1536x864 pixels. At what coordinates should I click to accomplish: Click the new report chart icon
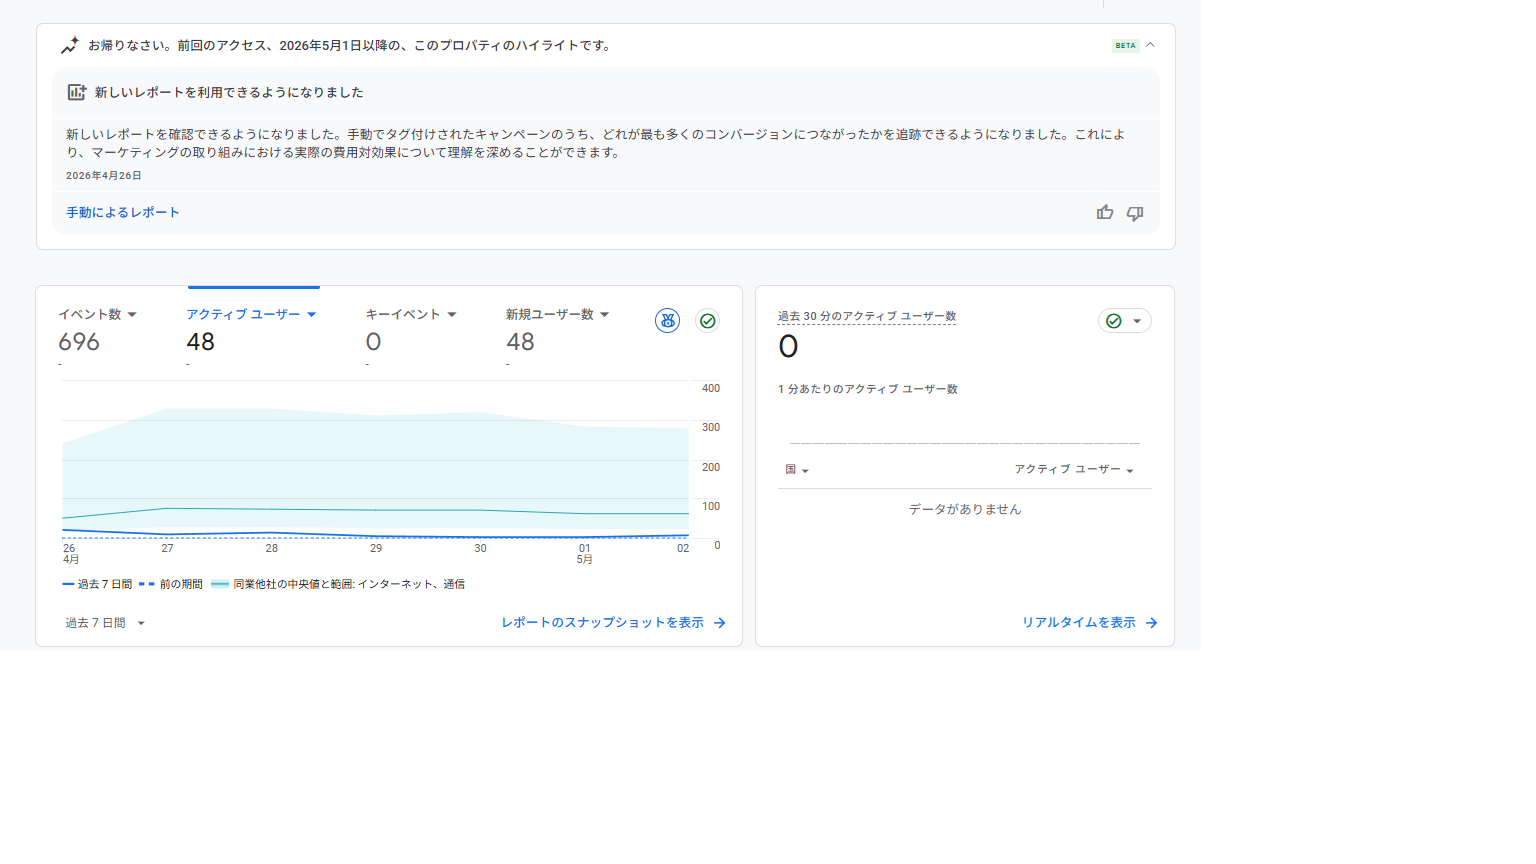(77, 92)
